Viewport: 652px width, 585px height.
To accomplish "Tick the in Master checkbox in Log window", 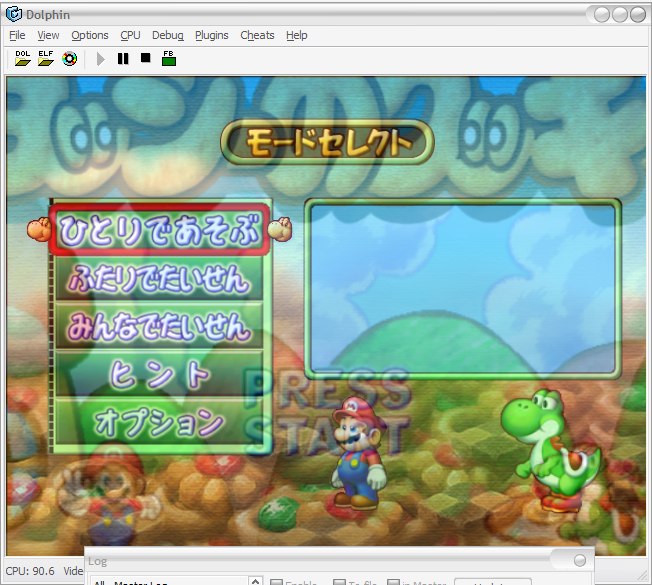I will (x=393, y=582).
